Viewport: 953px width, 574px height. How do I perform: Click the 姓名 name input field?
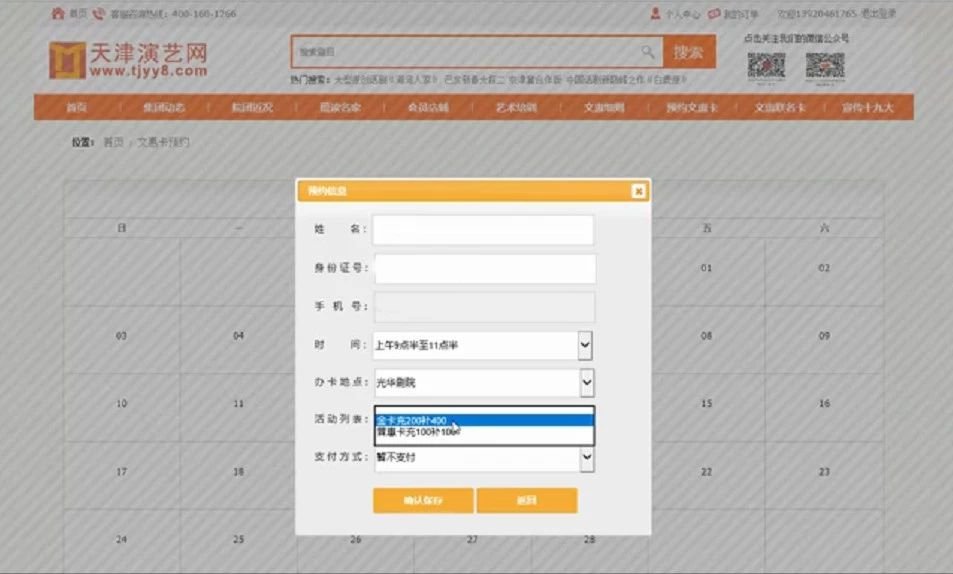pyautogui.click(x=483, y=230)
